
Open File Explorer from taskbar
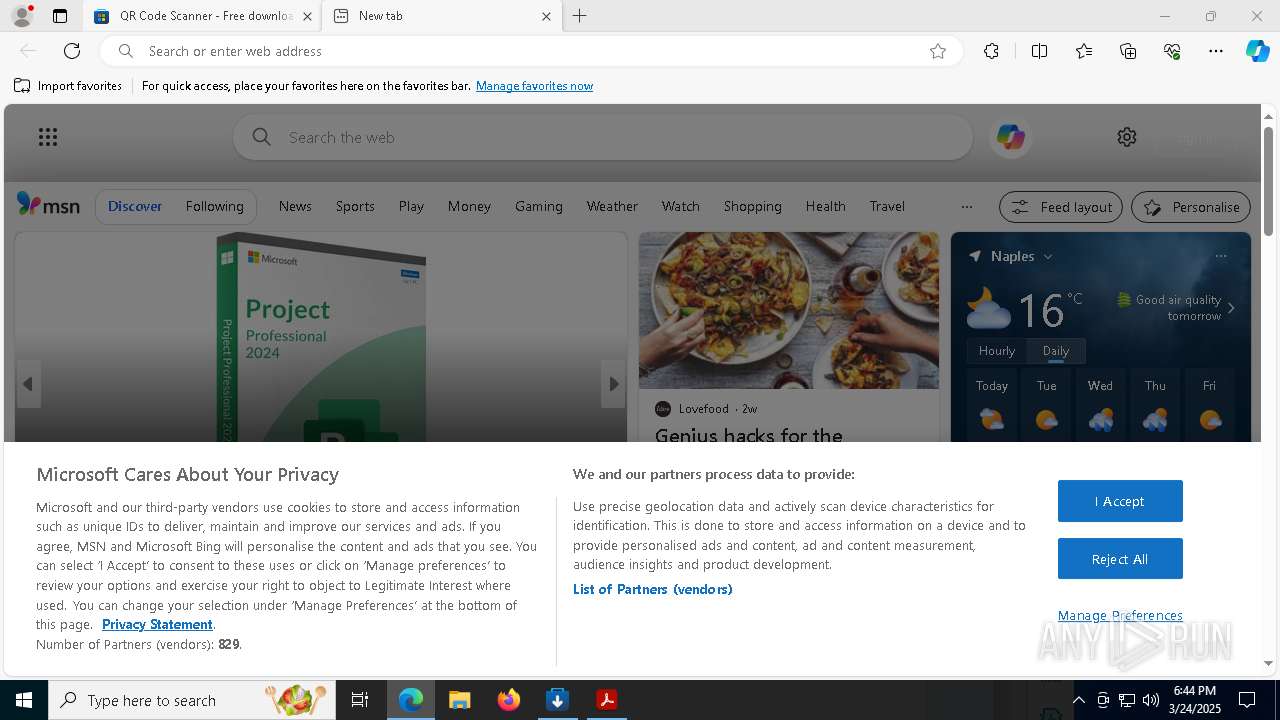coord(459,700)
